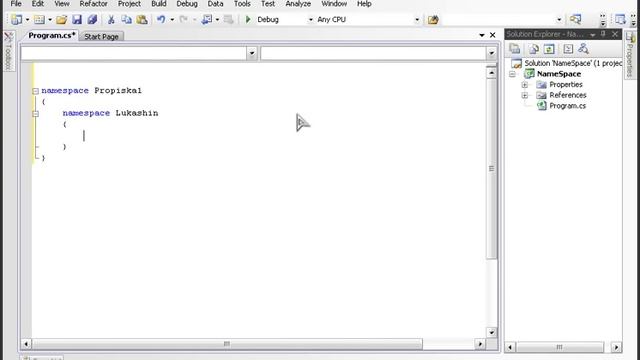Viewport: 640px width, 360px height.
Task: Select the References folder label
Action: (568, 95)
